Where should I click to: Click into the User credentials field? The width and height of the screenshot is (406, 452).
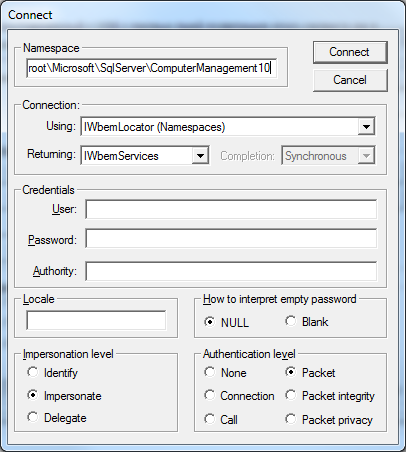[231, 209]
